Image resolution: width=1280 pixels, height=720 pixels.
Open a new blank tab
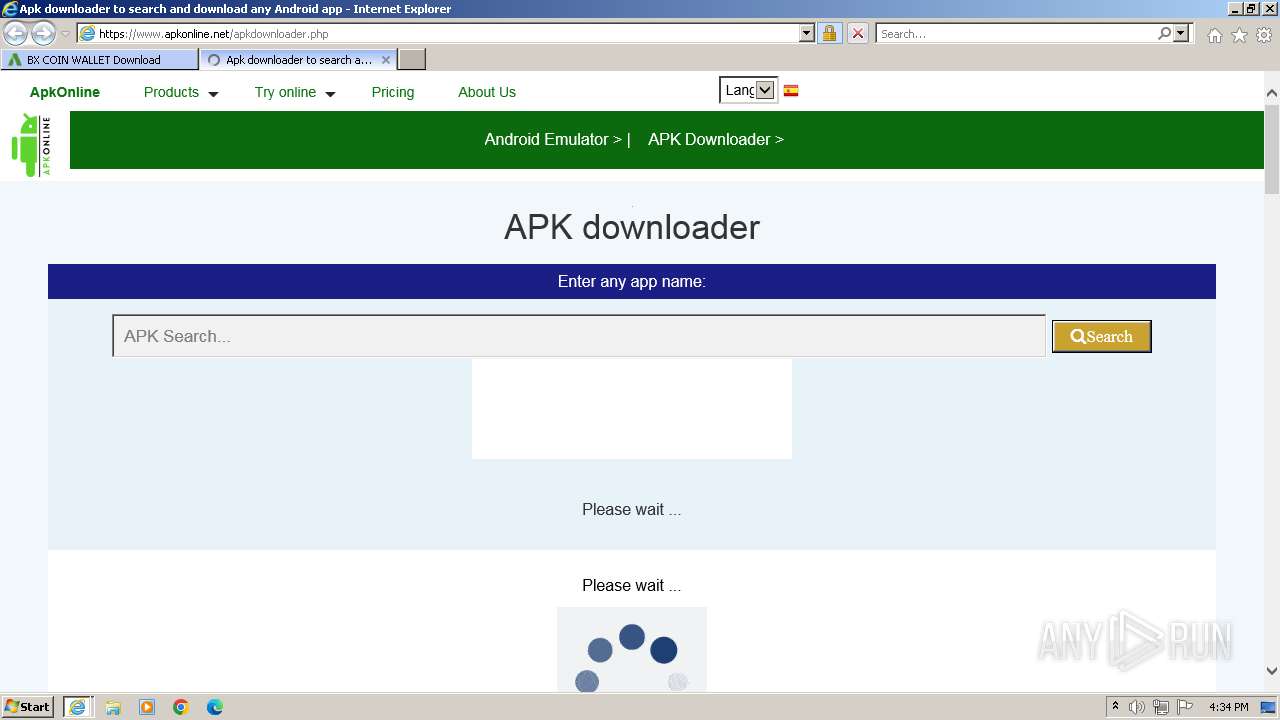(x=412, y=60)
